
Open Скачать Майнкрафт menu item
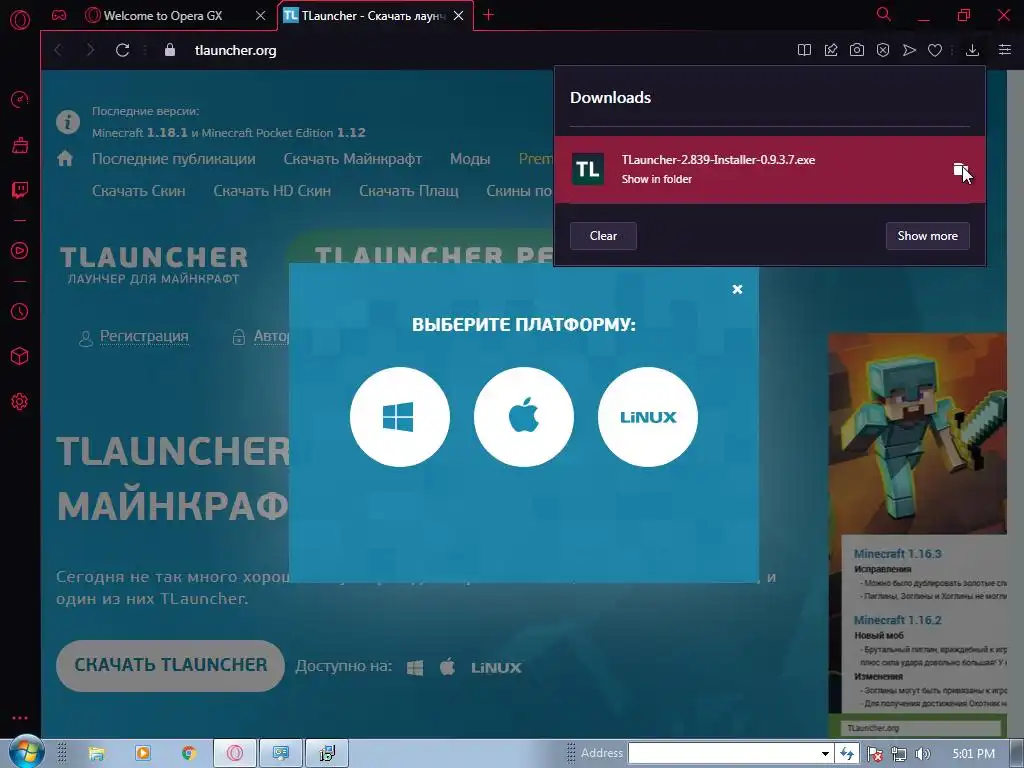coord(353,159)
